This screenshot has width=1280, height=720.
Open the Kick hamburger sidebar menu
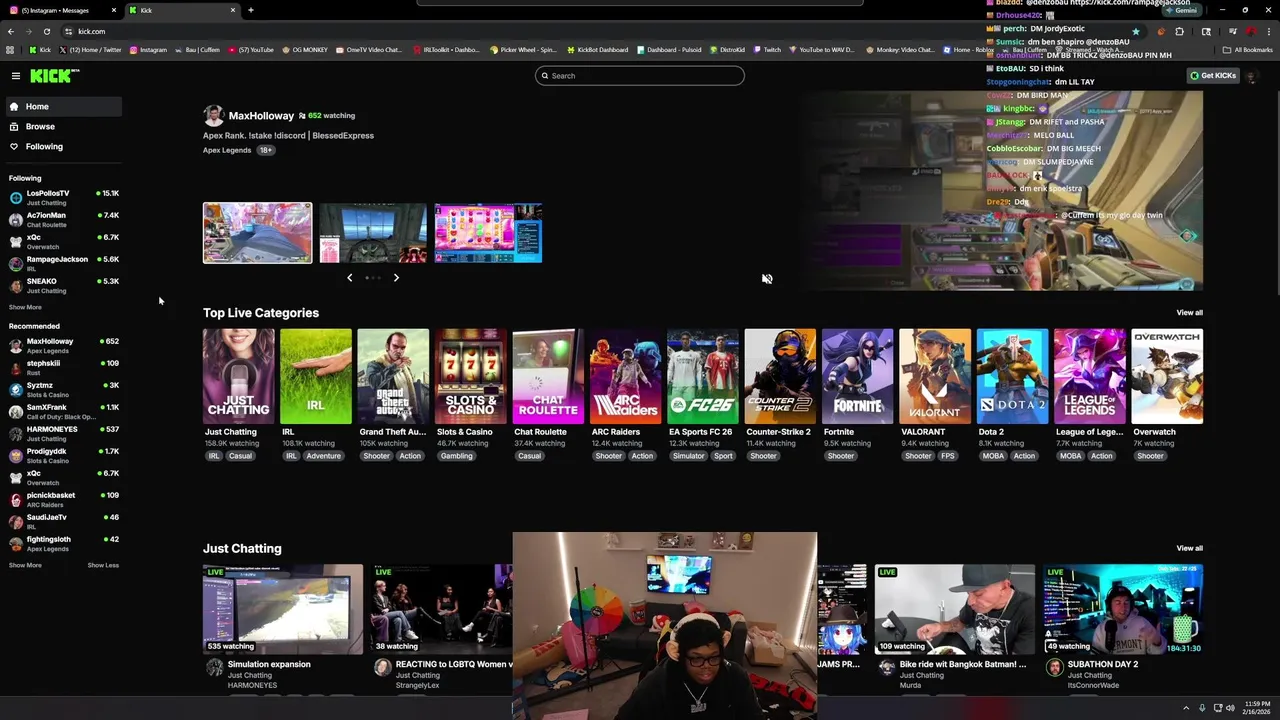[16, 76]
